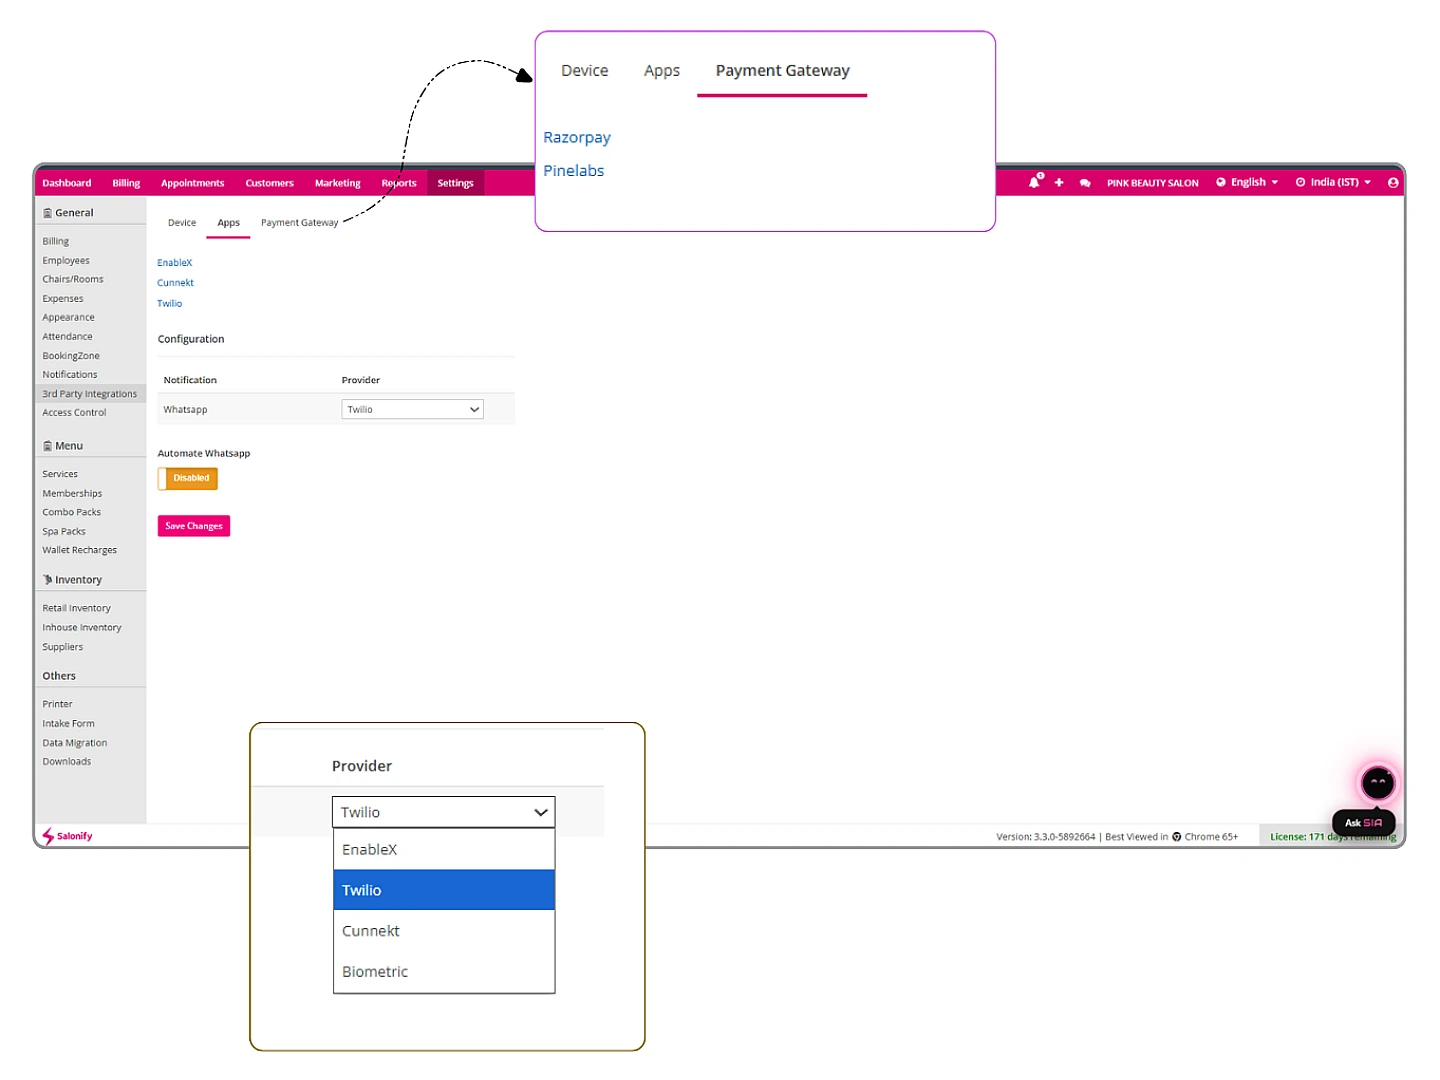The image size is (1440, 1080).
Task: Open the Razorpay link
Action: tap(577, 137)
